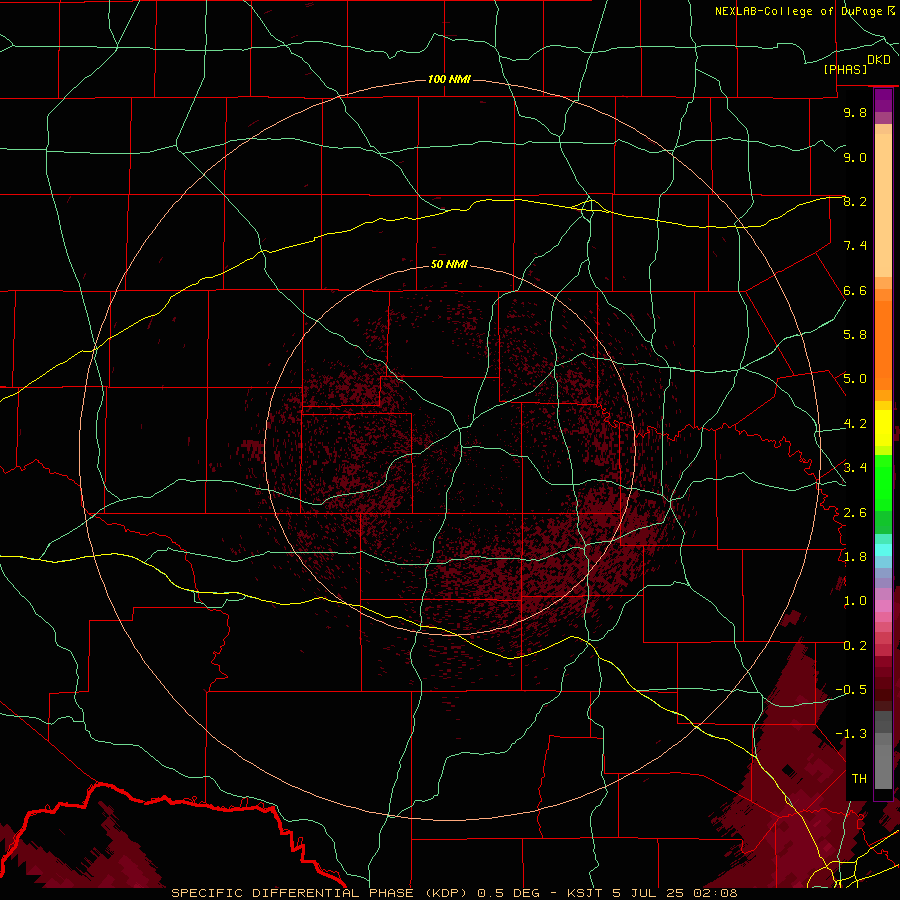The width and height of the screenshot is (900, 900).
Task: Click the 50 NMI range ring label
Action: 449,264
